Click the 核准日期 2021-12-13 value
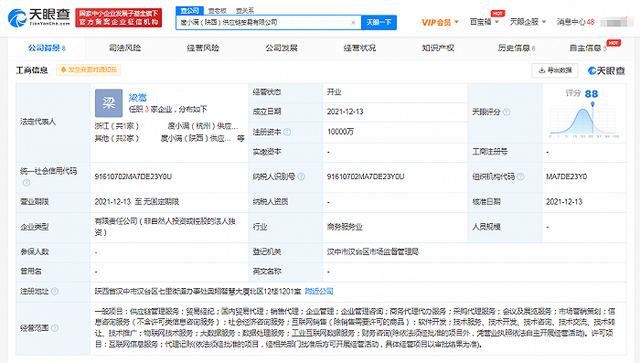Screen dimensions: 640x363 pos(564,202)
